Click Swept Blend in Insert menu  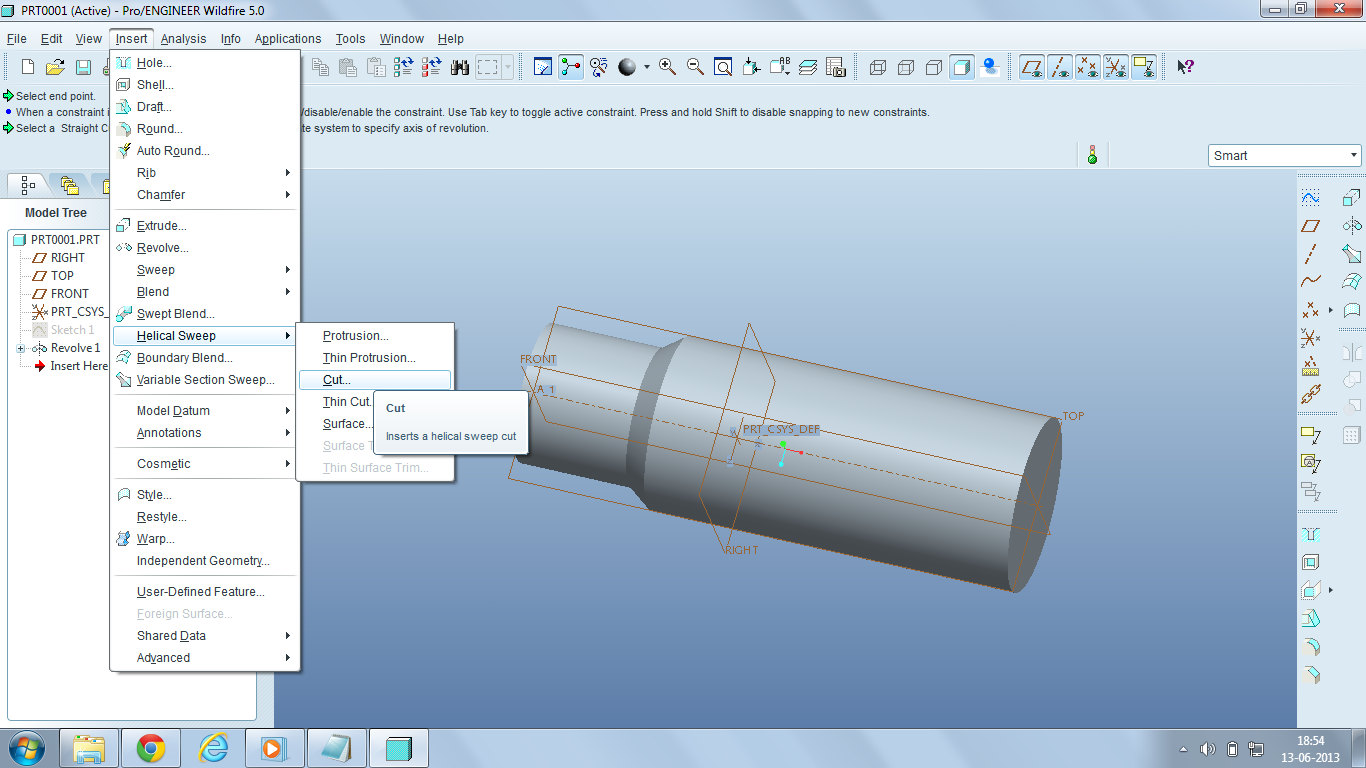click(205, 314)
